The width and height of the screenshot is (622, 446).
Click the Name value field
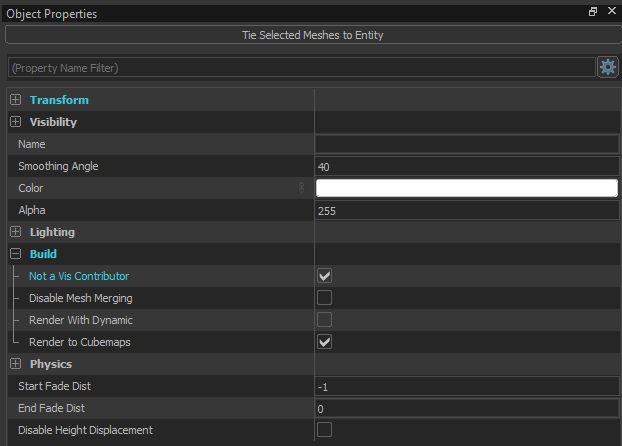coord(466,144)
